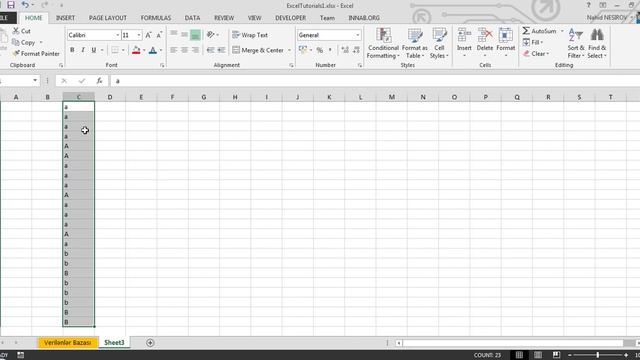Apply percent style format
Viewport: 640px width, 360px height.
320,50
